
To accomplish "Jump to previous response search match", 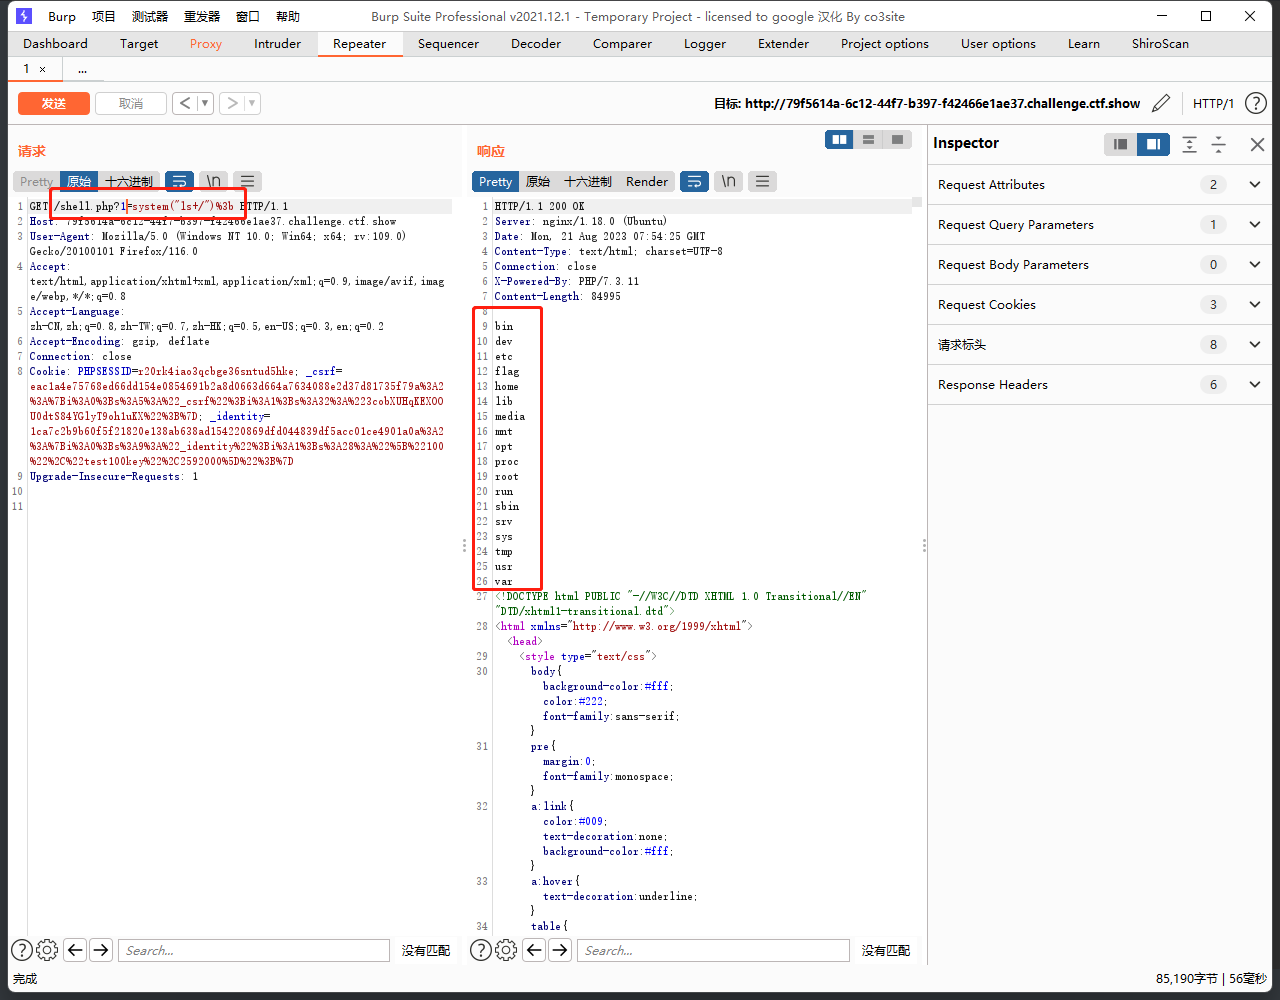I will 534,950.
